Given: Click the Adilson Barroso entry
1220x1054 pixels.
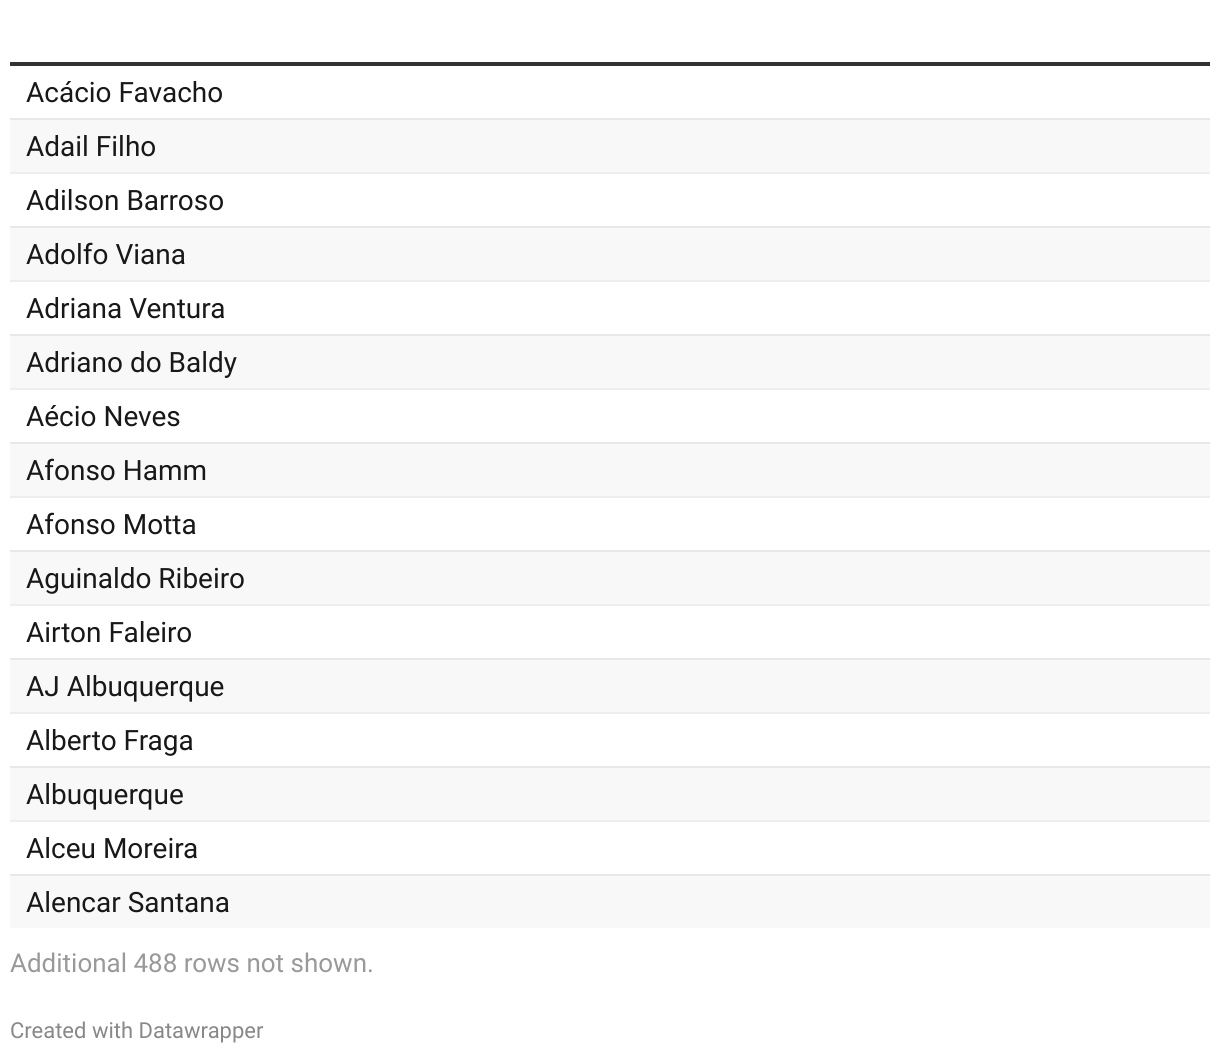Looking at the screenshot, I should pos(125,201).
